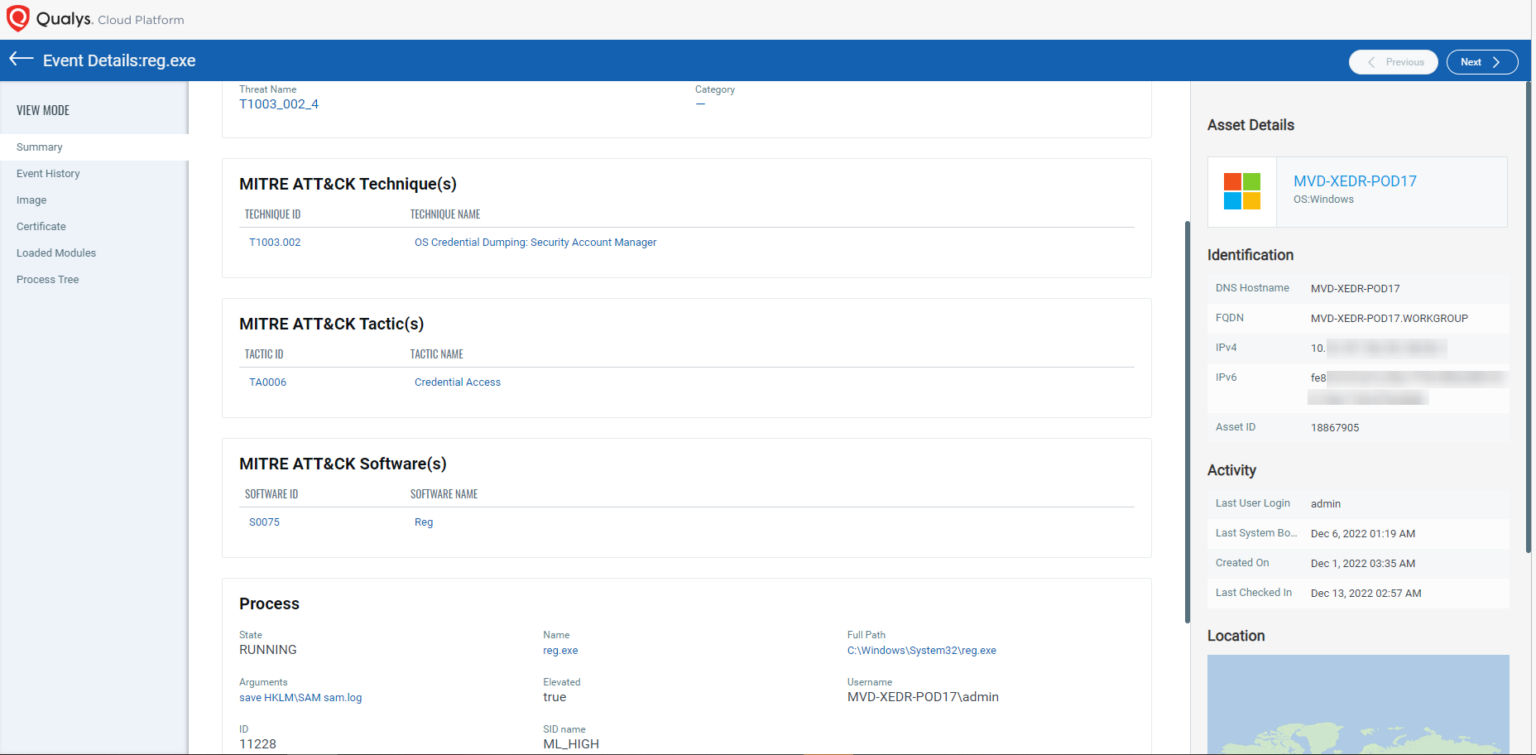Click the S0075 software ID link
The image size is (1536, 755).
pyautogui.click(x=263, y=521)
